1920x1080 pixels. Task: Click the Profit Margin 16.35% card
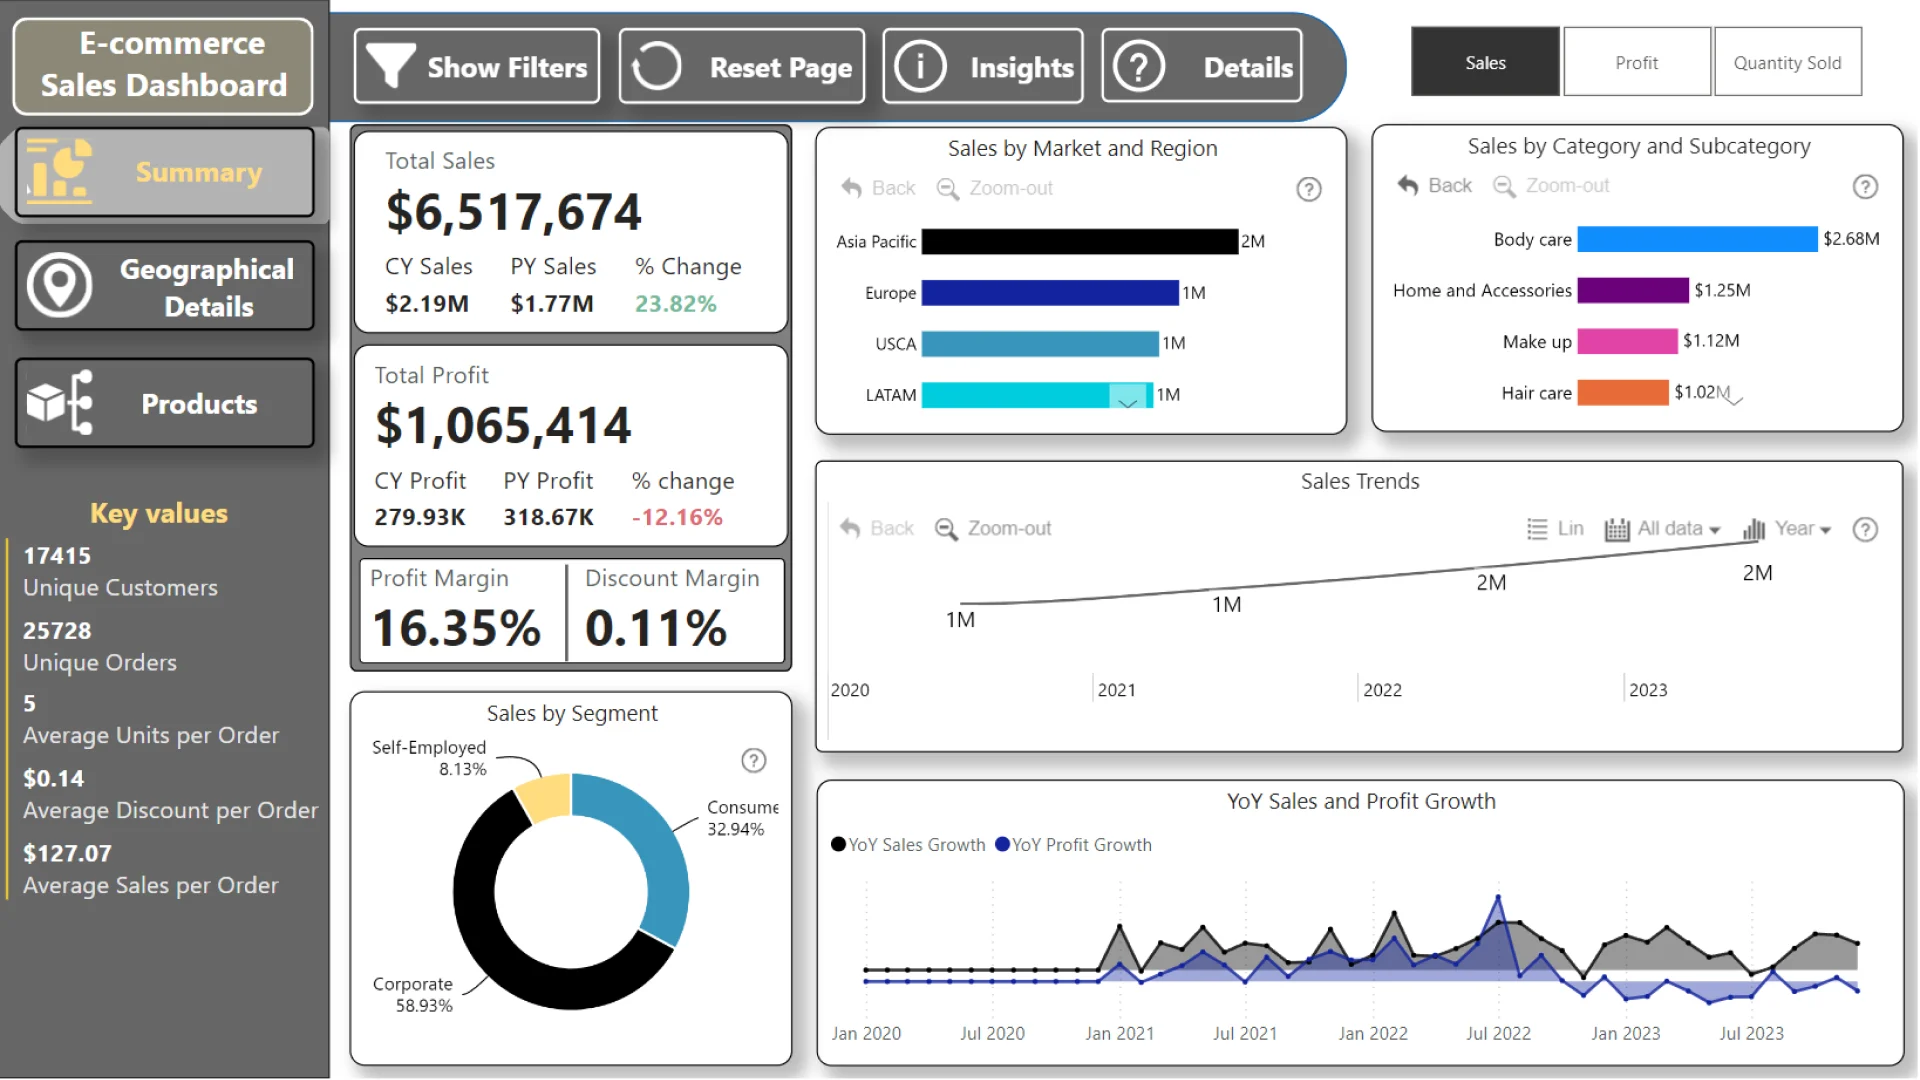(462, 610)
